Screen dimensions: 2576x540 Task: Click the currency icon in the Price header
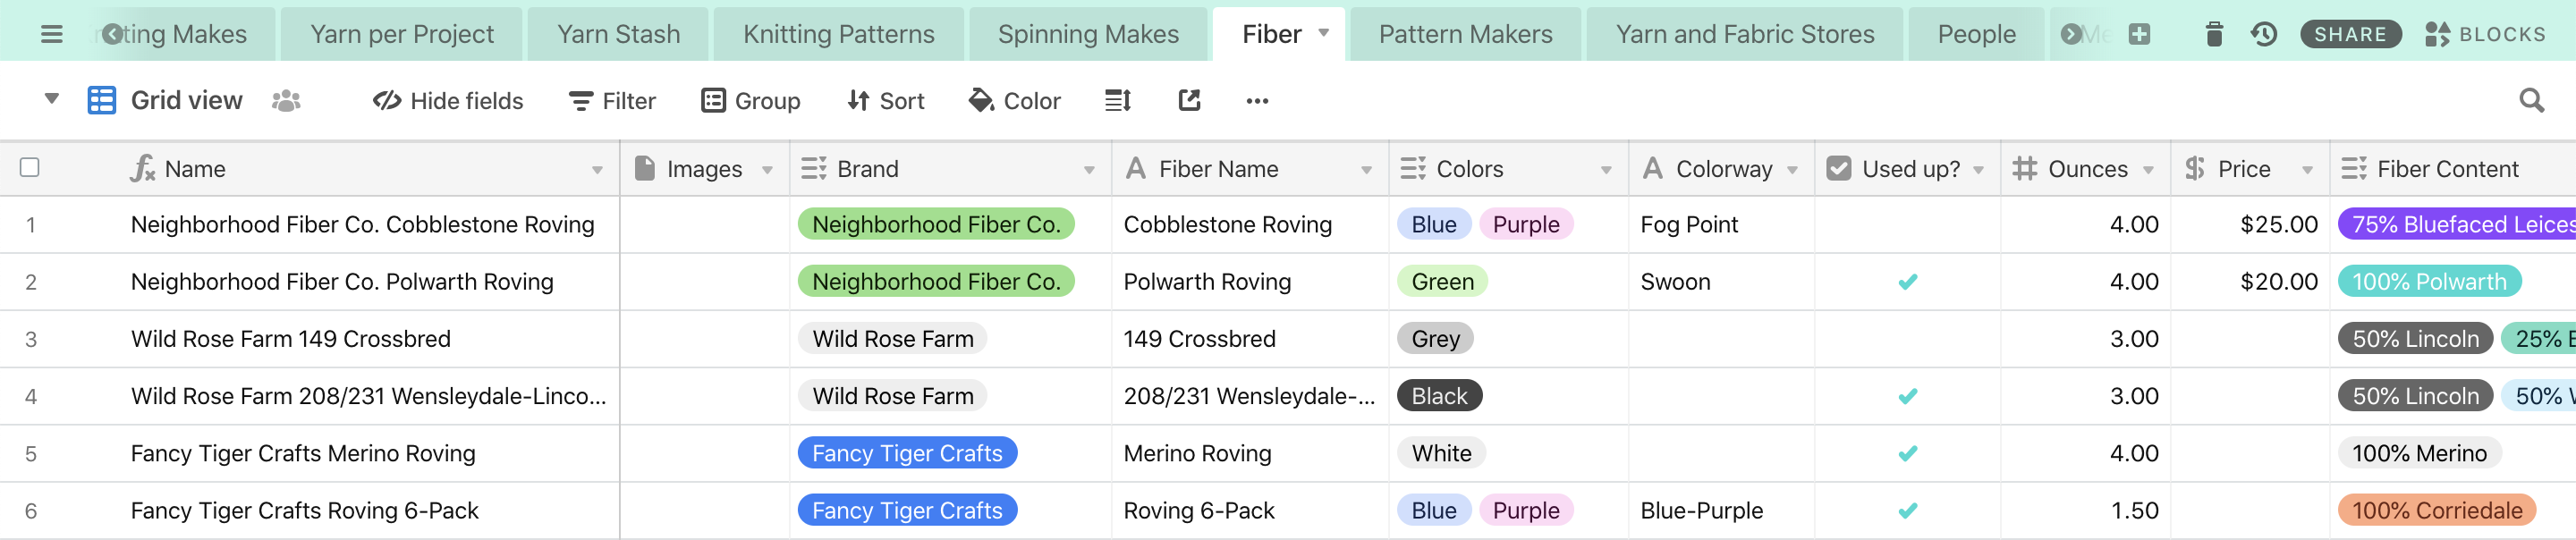pos(2194,168)
